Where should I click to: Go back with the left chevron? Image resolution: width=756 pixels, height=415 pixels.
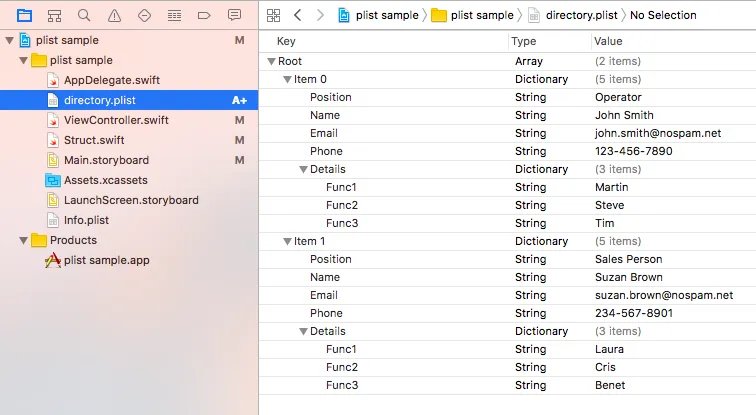(x=297, y=15)
